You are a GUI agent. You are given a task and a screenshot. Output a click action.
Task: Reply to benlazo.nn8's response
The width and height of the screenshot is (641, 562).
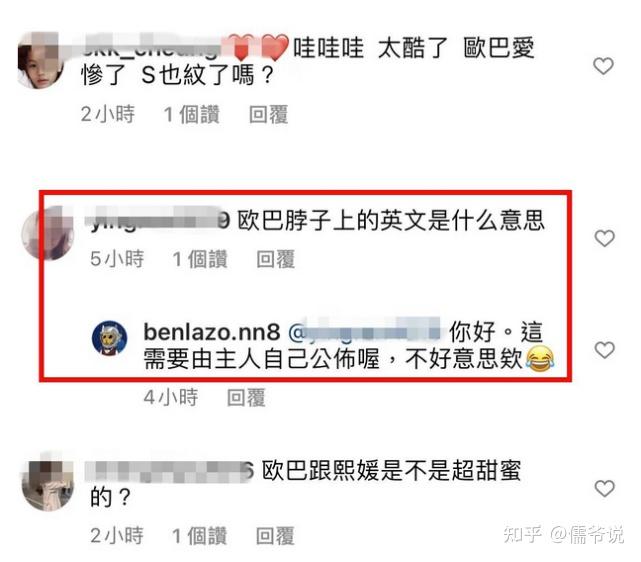pyautogui.click(x=246, y=397)
